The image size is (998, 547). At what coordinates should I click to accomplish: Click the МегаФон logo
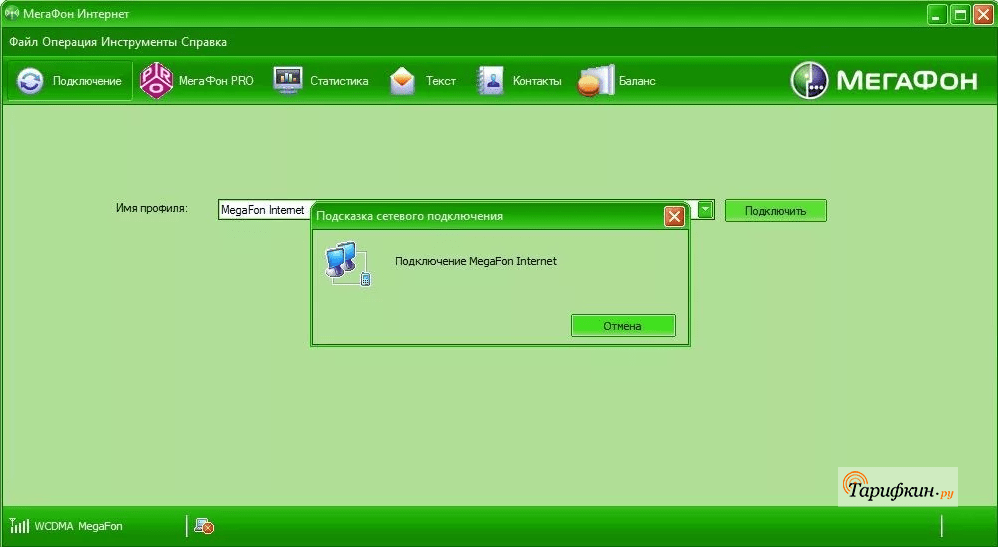tap(885, 80)
